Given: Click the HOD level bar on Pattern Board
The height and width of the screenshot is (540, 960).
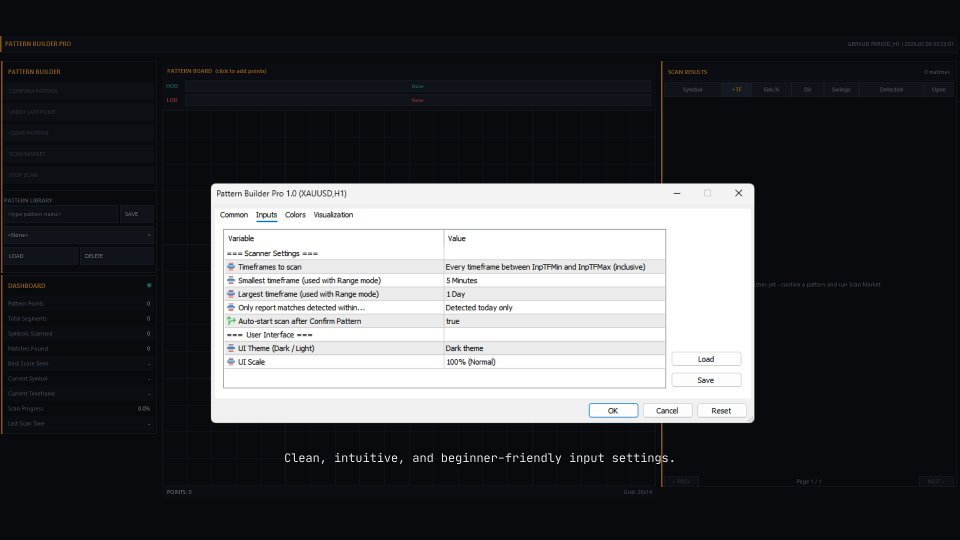Looking at the screenshot, I should point(418,86).
